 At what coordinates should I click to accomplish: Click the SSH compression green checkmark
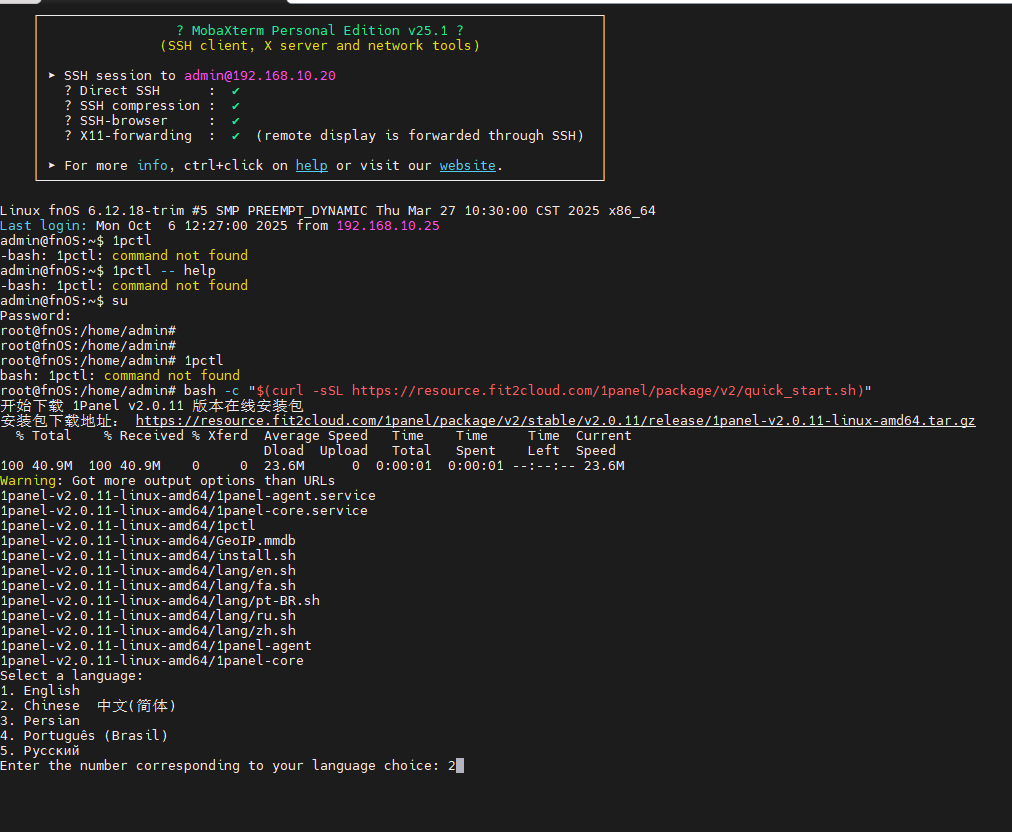point(236,106)
